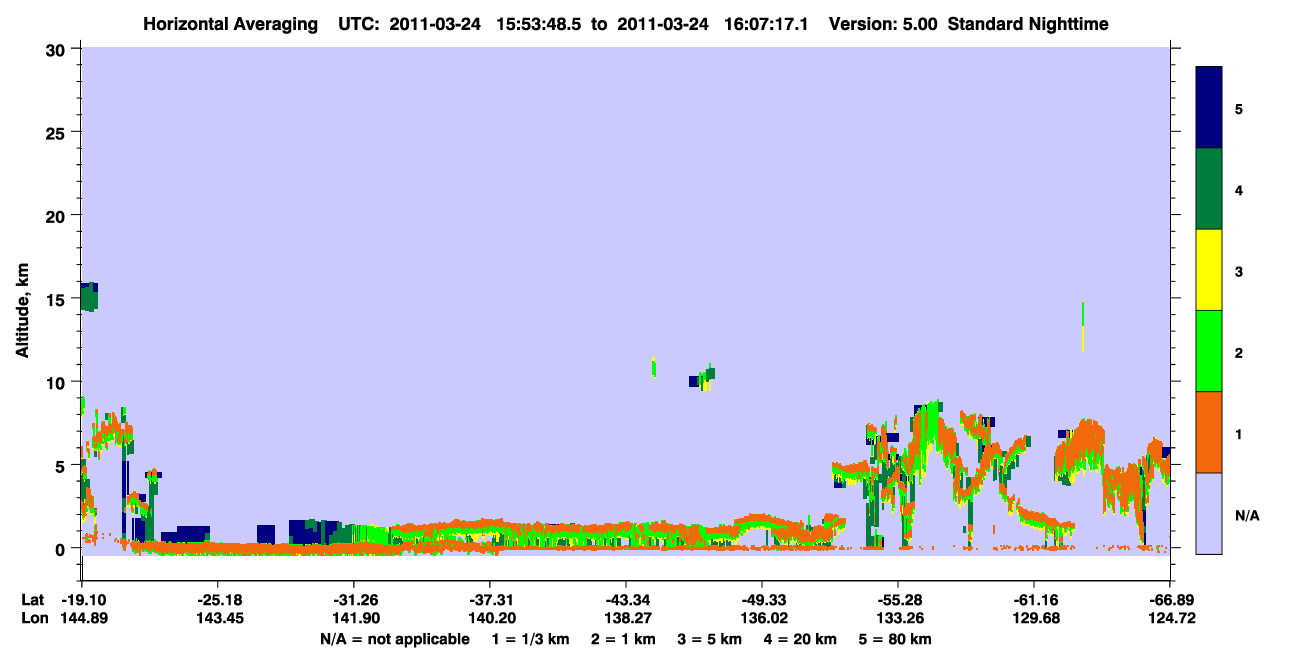Image resolution: width=1300 pixels, height=667 pixels.
Task: Click longitude value 143.45
Action: click(218, 618)
